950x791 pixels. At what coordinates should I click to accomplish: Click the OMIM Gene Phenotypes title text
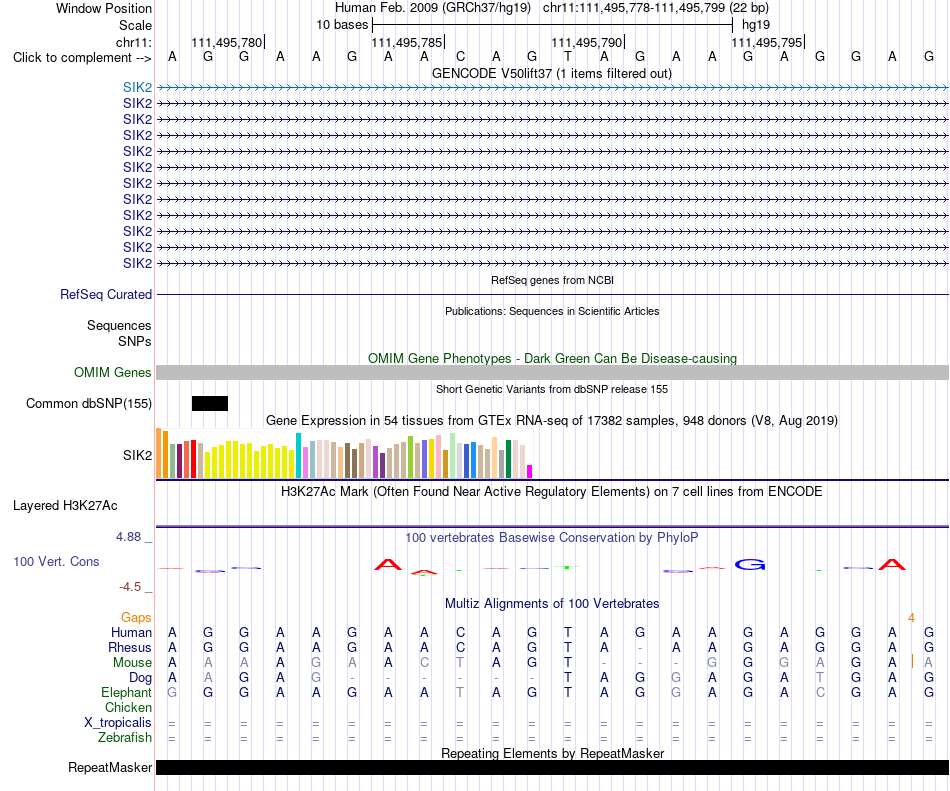point(552,359)
